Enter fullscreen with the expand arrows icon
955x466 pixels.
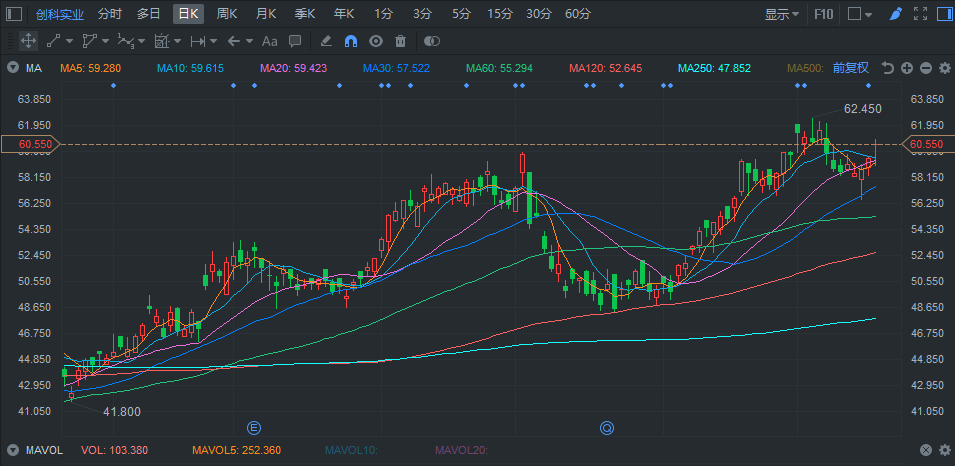[x=920, y=14]
